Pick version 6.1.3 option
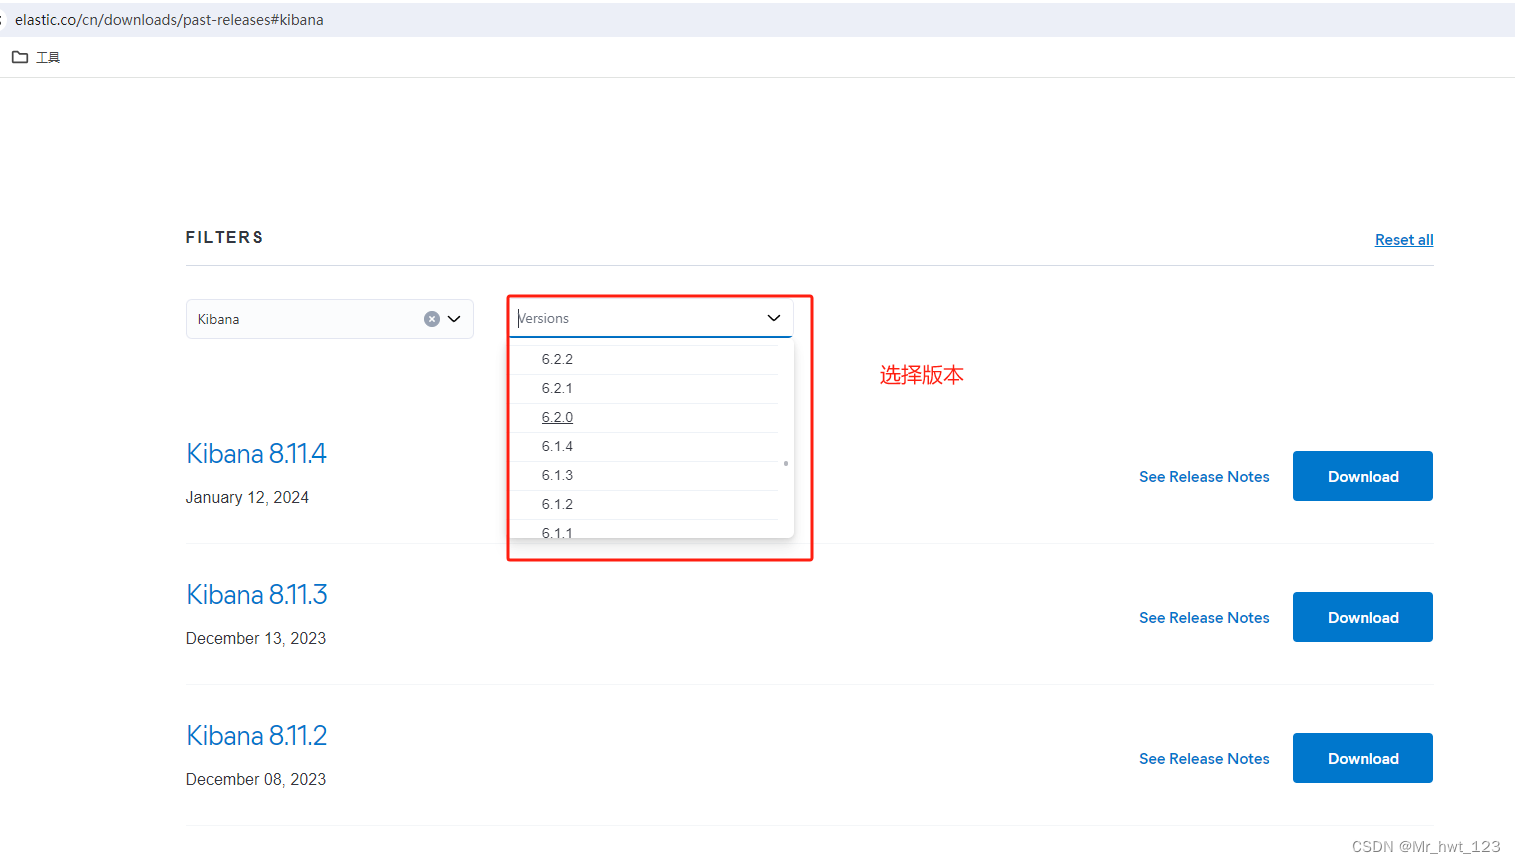This screenshot has height=863, width=1515. pyautogui.click(x=645, y=475)
